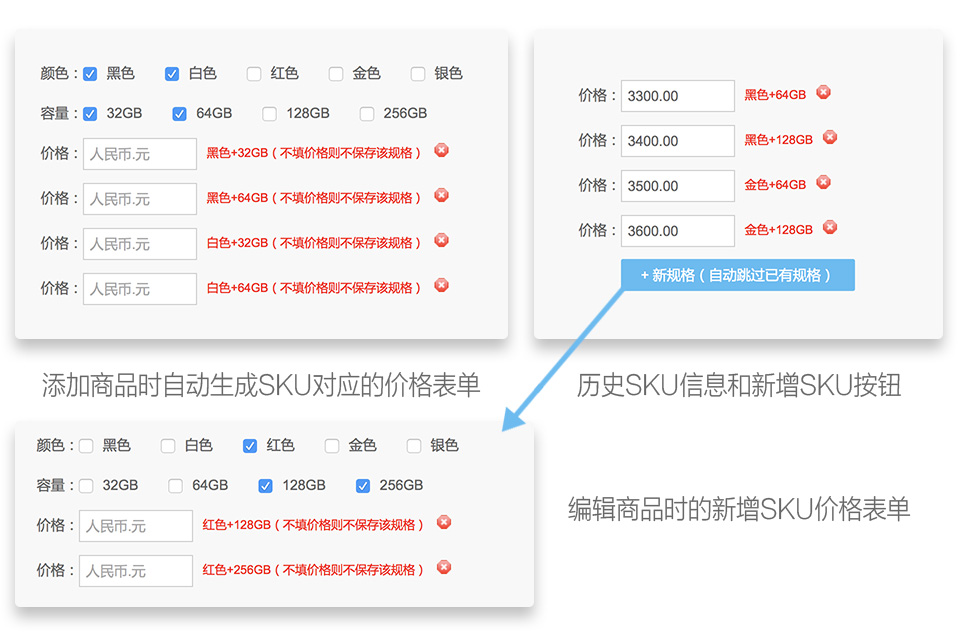Remove the 金色+128GB historical SKU
This screenshot has width=960, height=640.
(830, 227)
